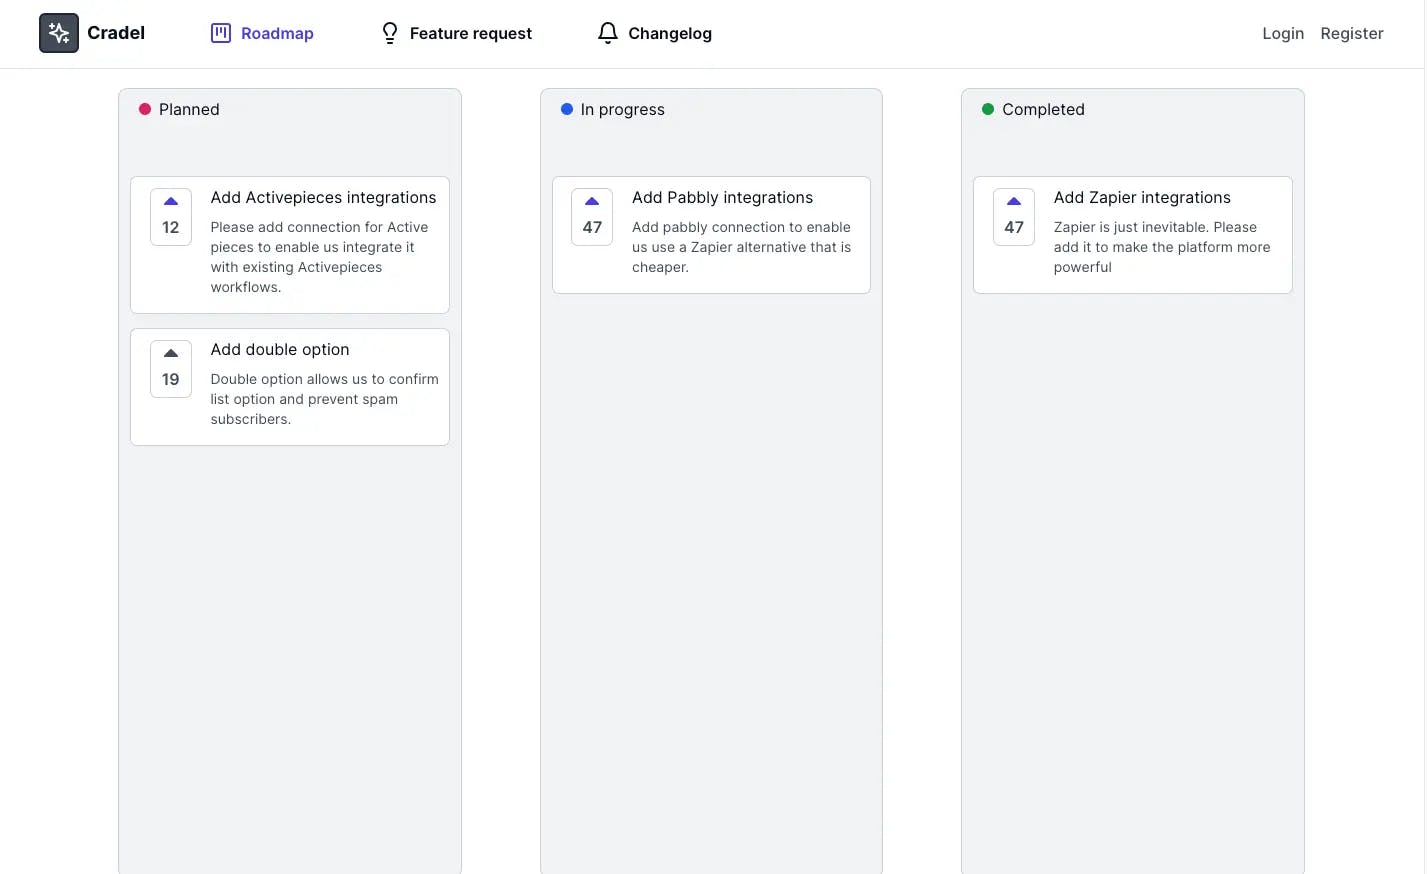Click the Register link
The height and width of the screenshot is (874, 1427).
click(1352, 33)
